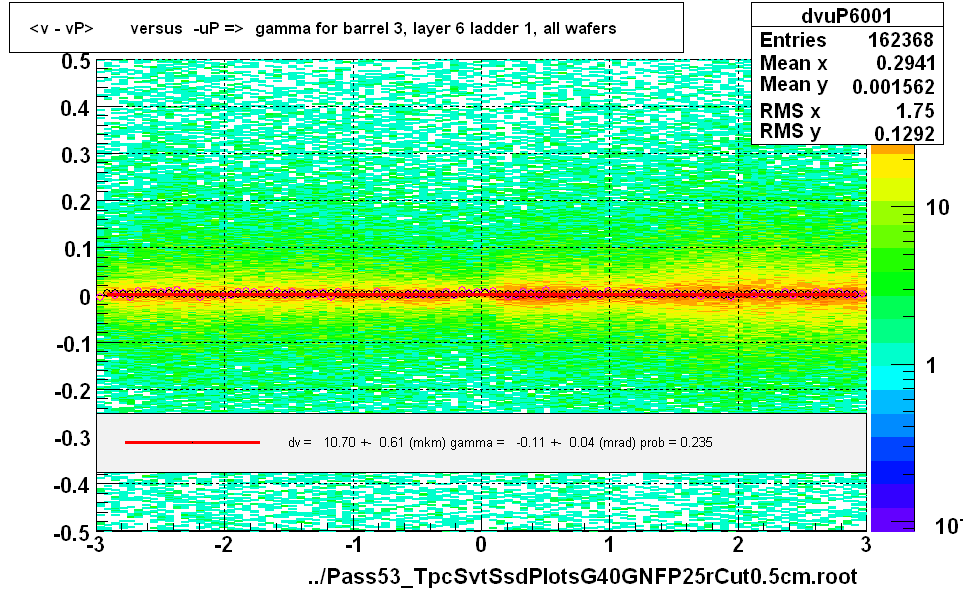
Task: Click y-axis label 0.3
Action: point(76,155)
